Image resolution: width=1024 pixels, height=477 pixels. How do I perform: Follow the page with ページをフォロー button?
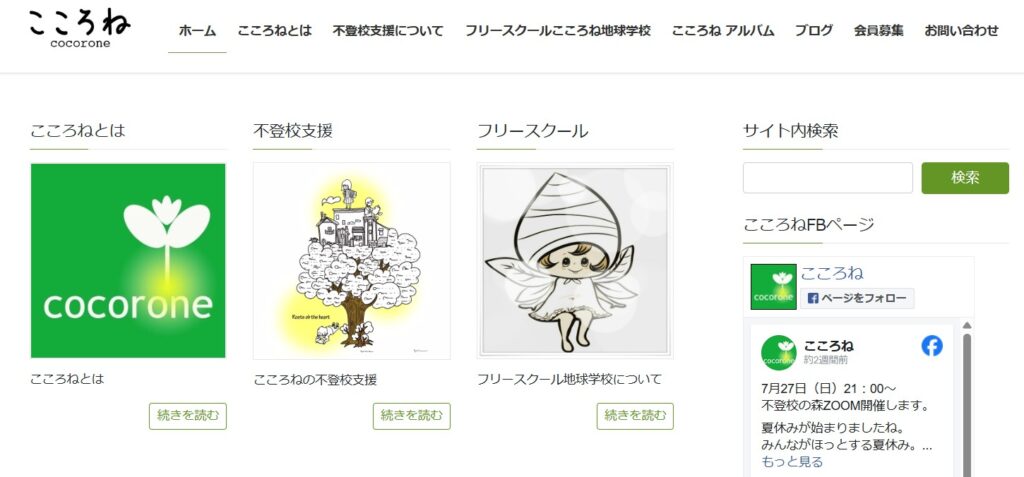pyautogui.click(x=857, y=298)
